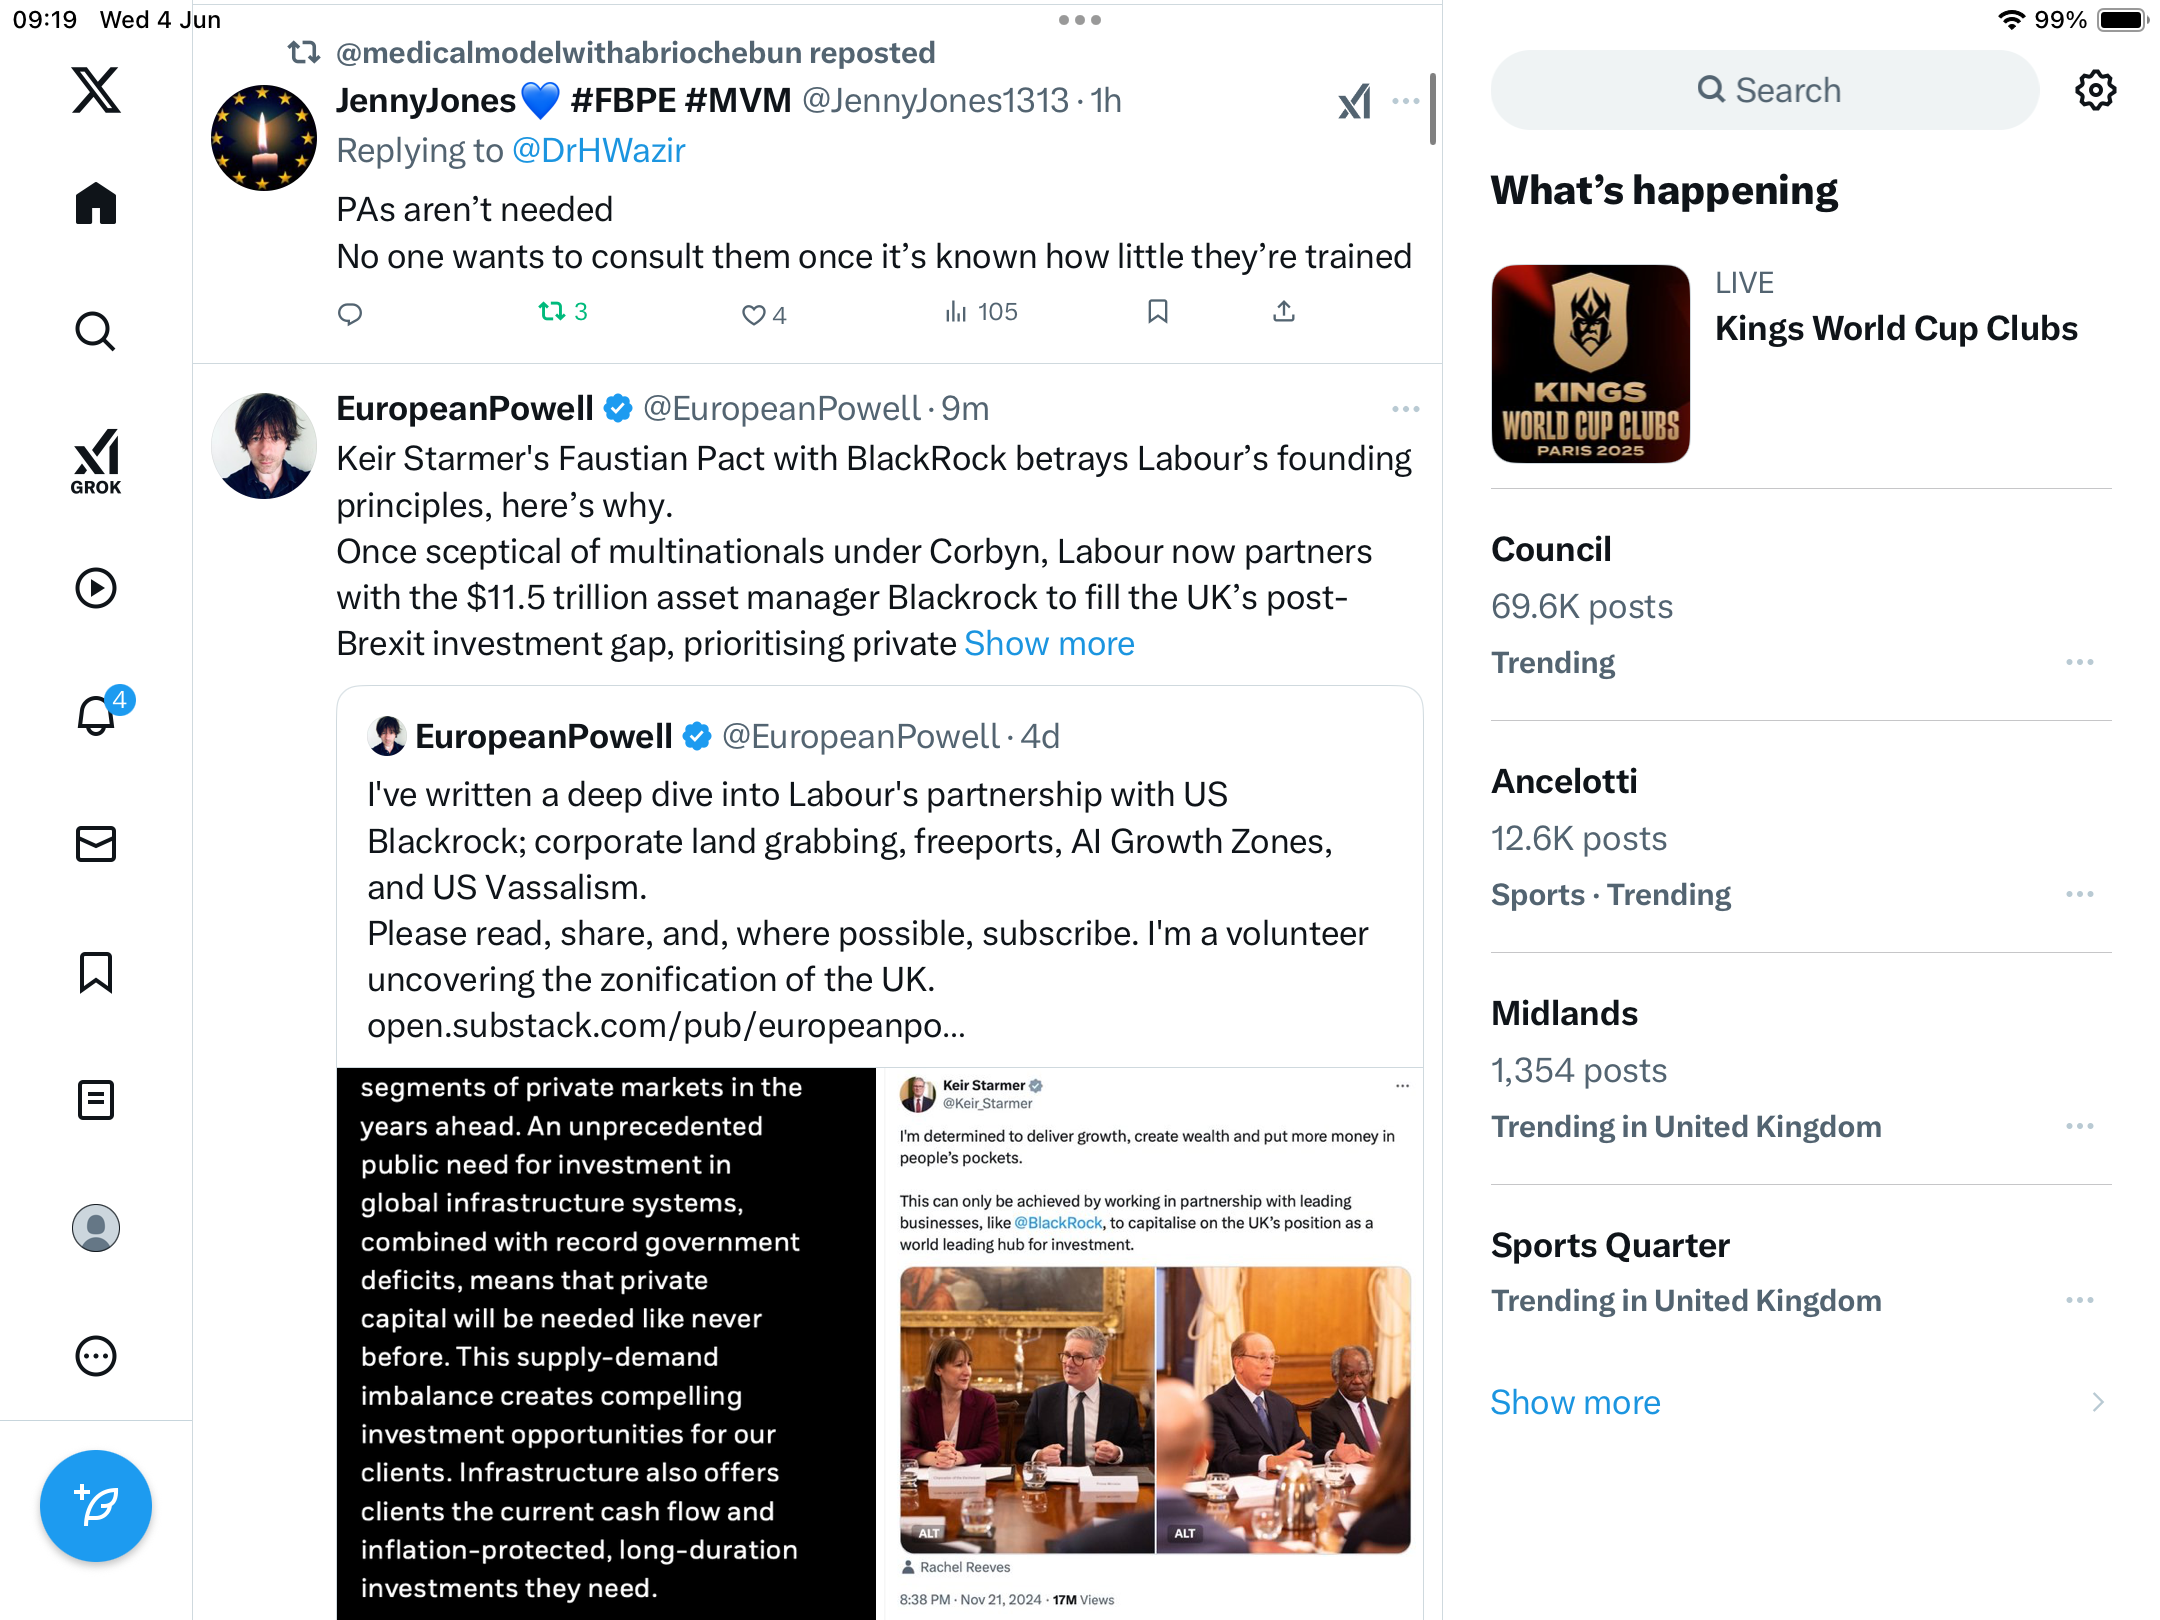
Task: Click the Search field
Action: tap(1764, 90)
